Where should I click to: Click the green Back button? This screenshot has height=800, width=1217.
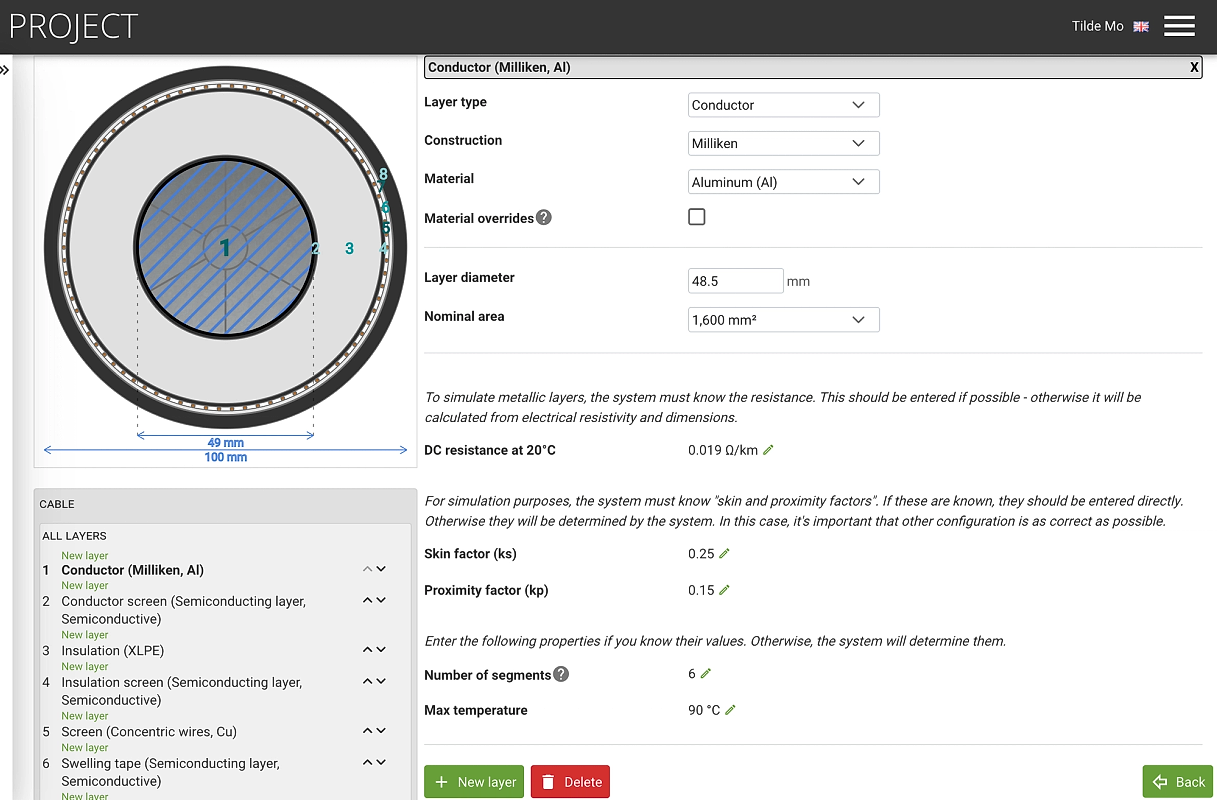click(x=1178, y=782)
